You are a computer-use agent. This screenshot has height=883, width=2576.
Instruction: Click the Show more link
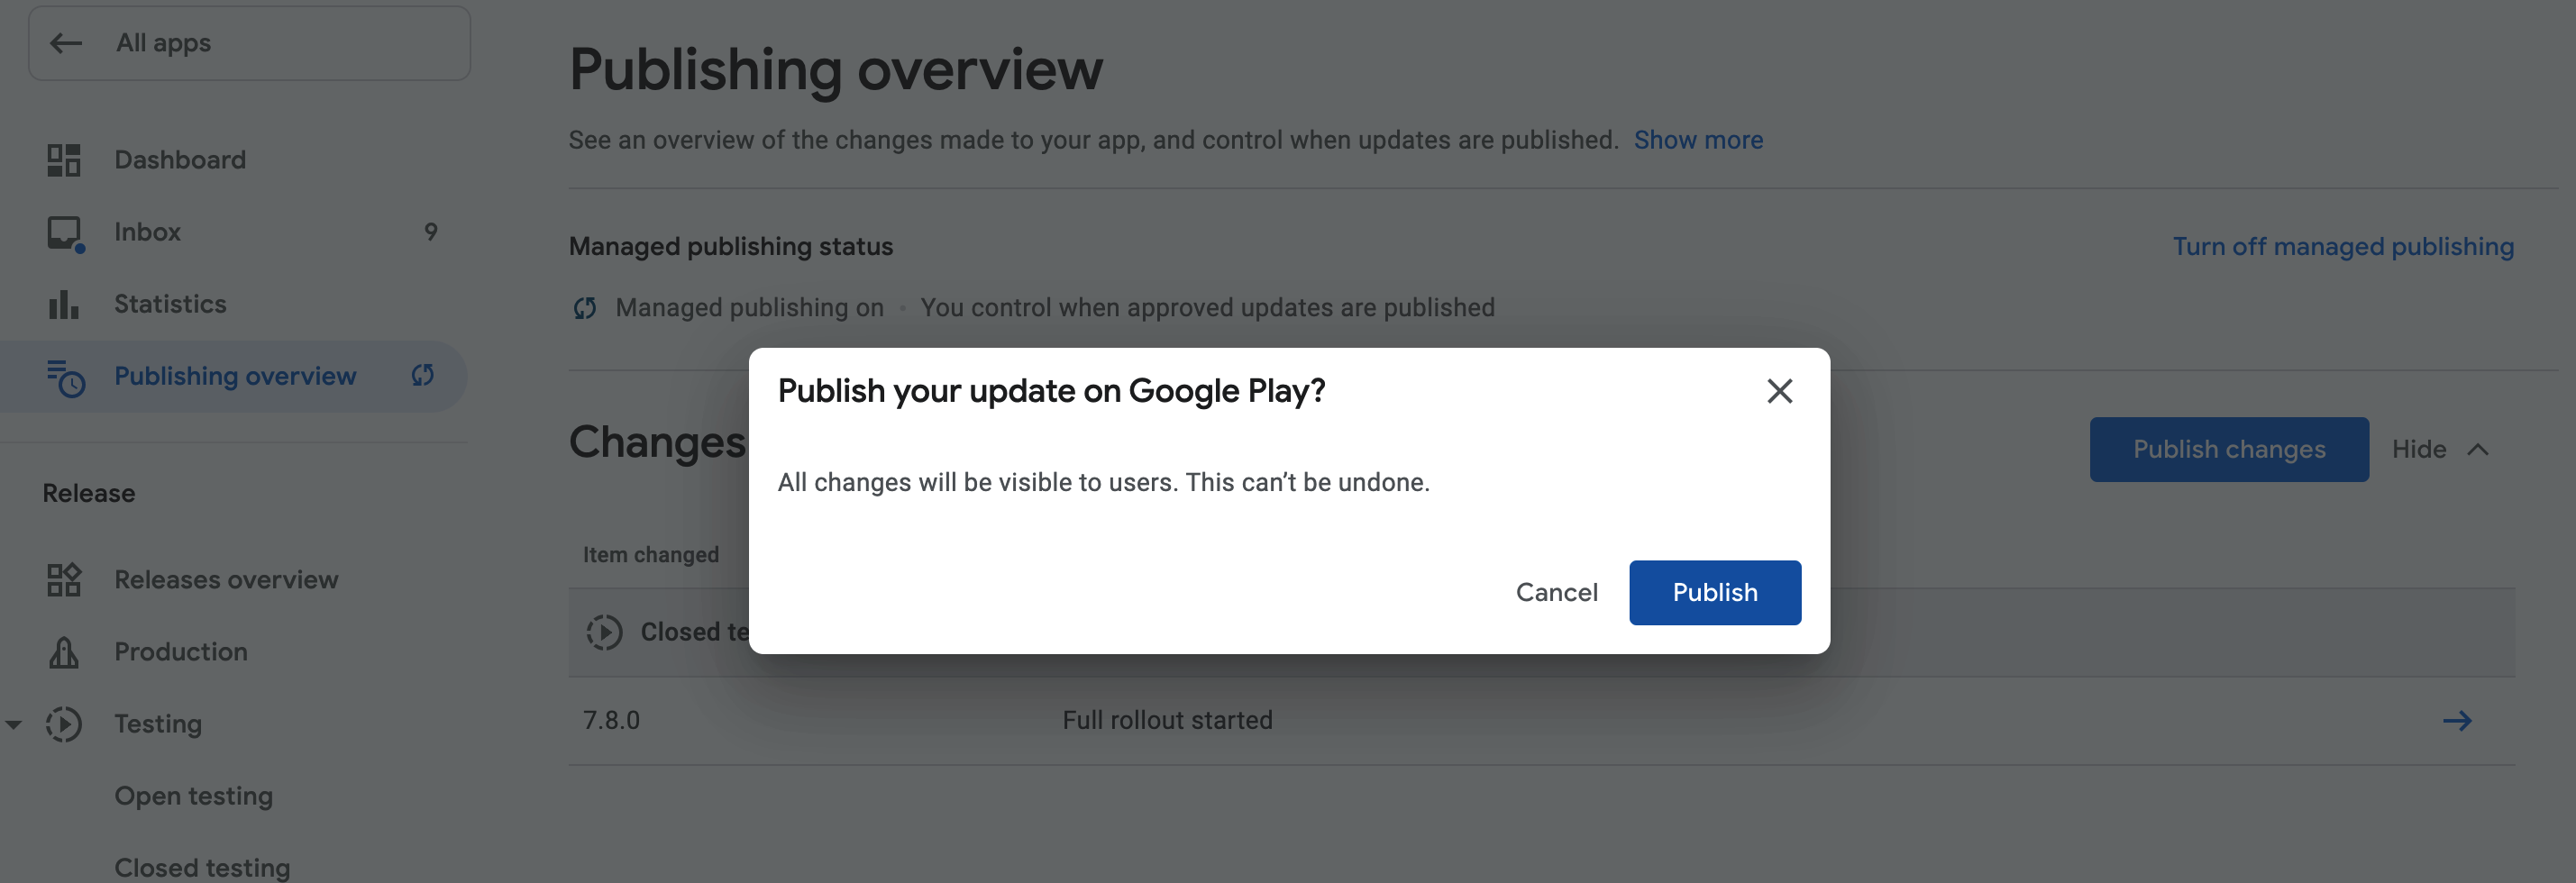pos(1698,140)
